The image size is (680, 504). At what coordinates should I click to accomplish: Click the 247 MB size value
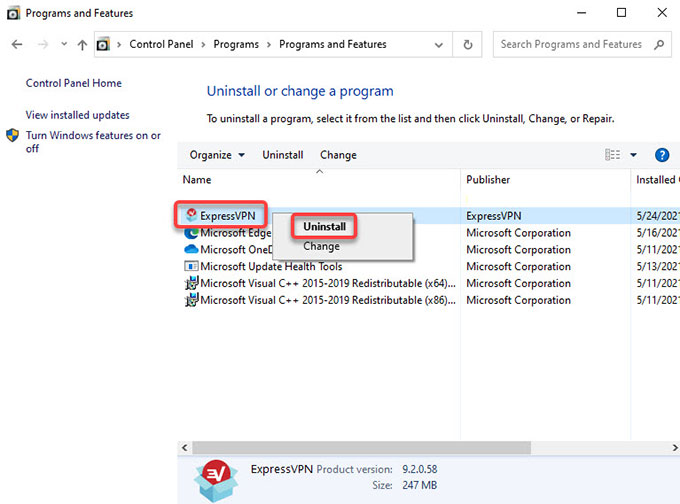click(x=419, y=485)
